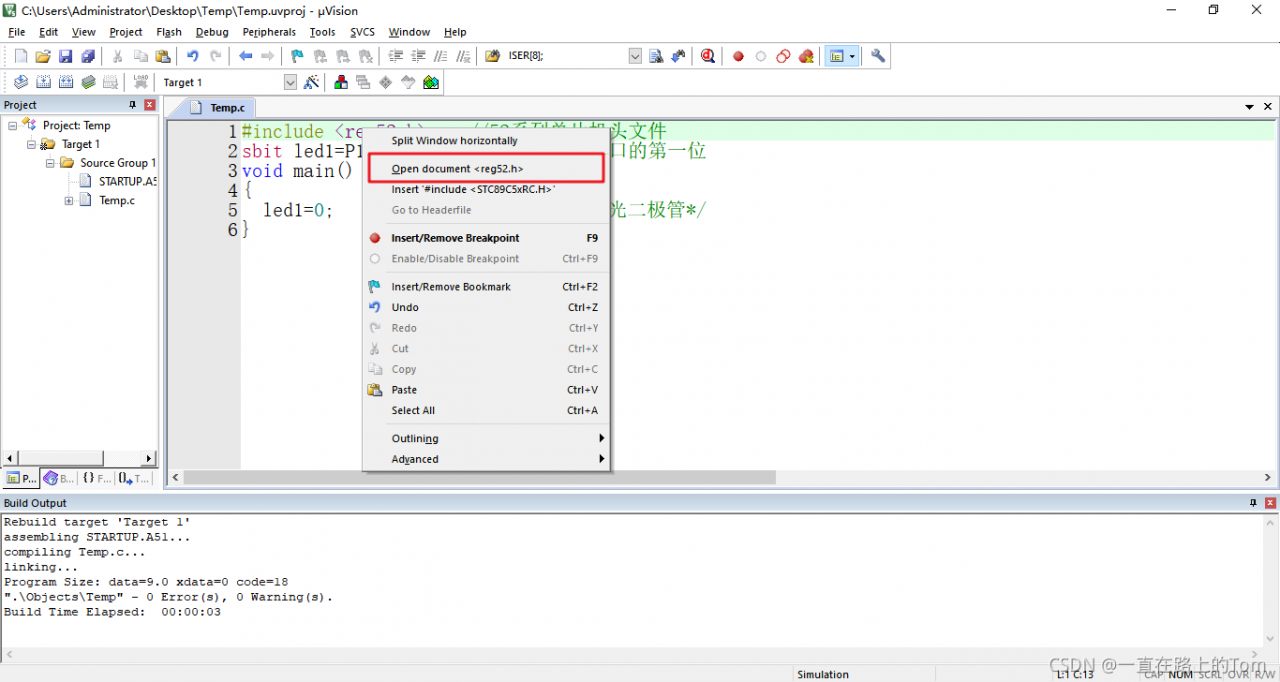Image resolution: width=1280 pixels, height=682 pixels.
Task: Pin the Project panel with pushpin
Action: click(x=132, y=105)
